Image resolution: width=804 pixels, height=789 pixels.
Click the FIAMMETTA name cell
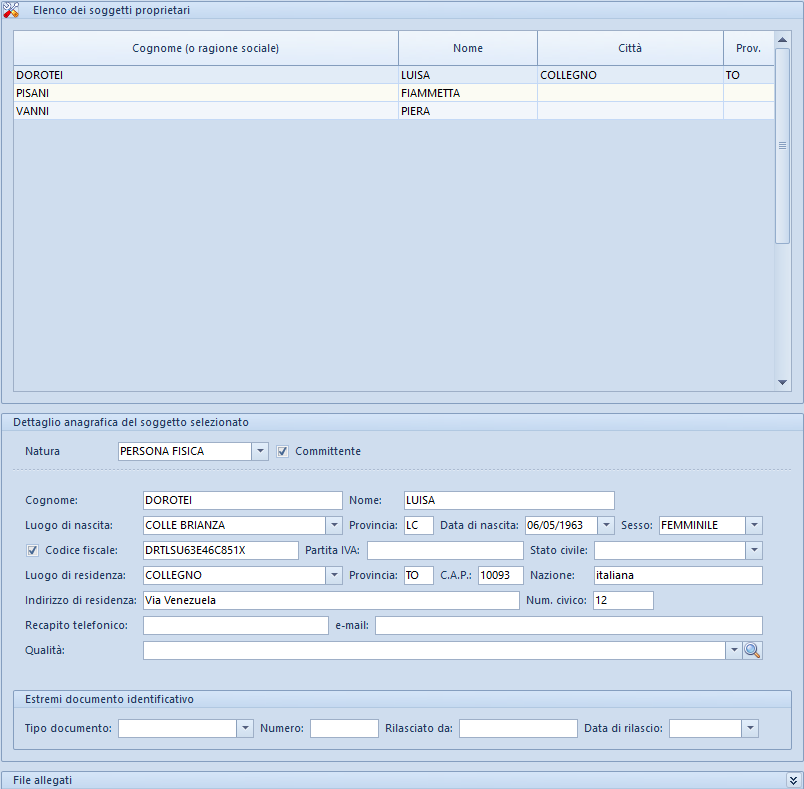(468, 93)
